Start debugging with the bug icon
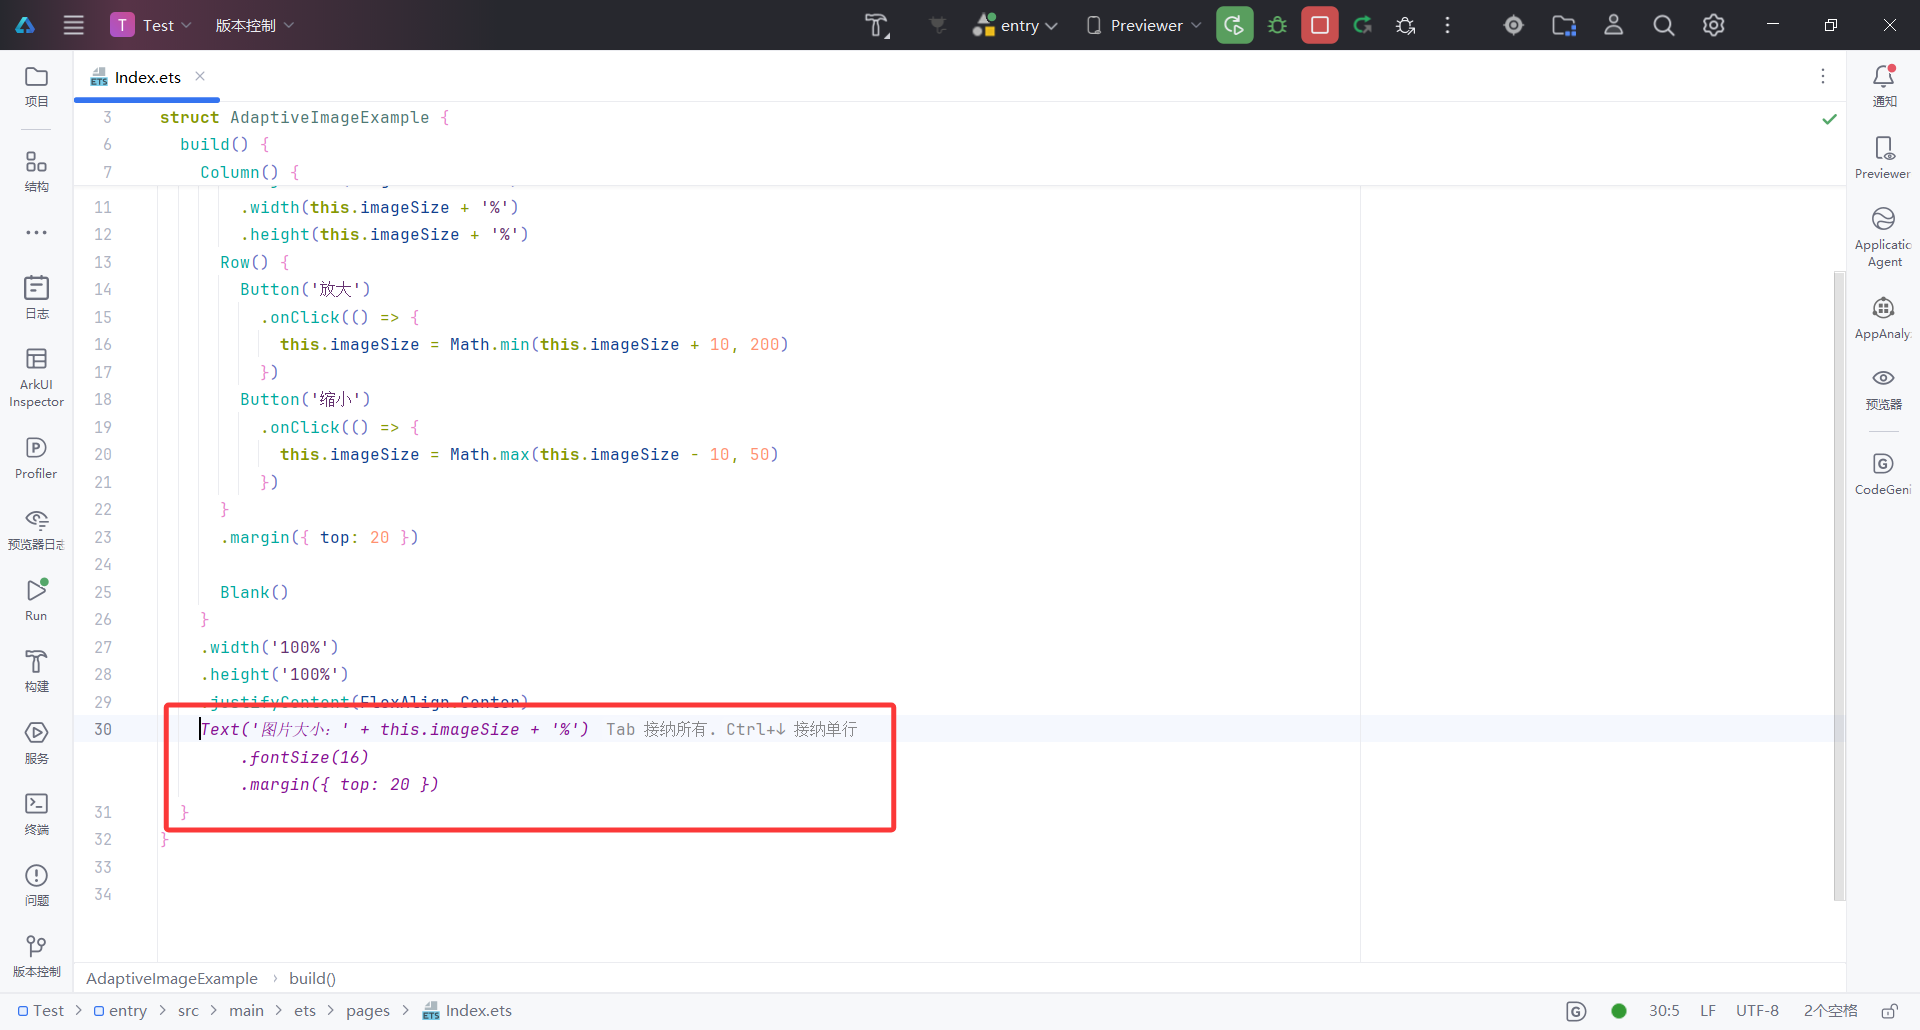Image resolution: width=1920 pixels, height=1030 pixels. pyautogui.click(x=1277, y=25)
